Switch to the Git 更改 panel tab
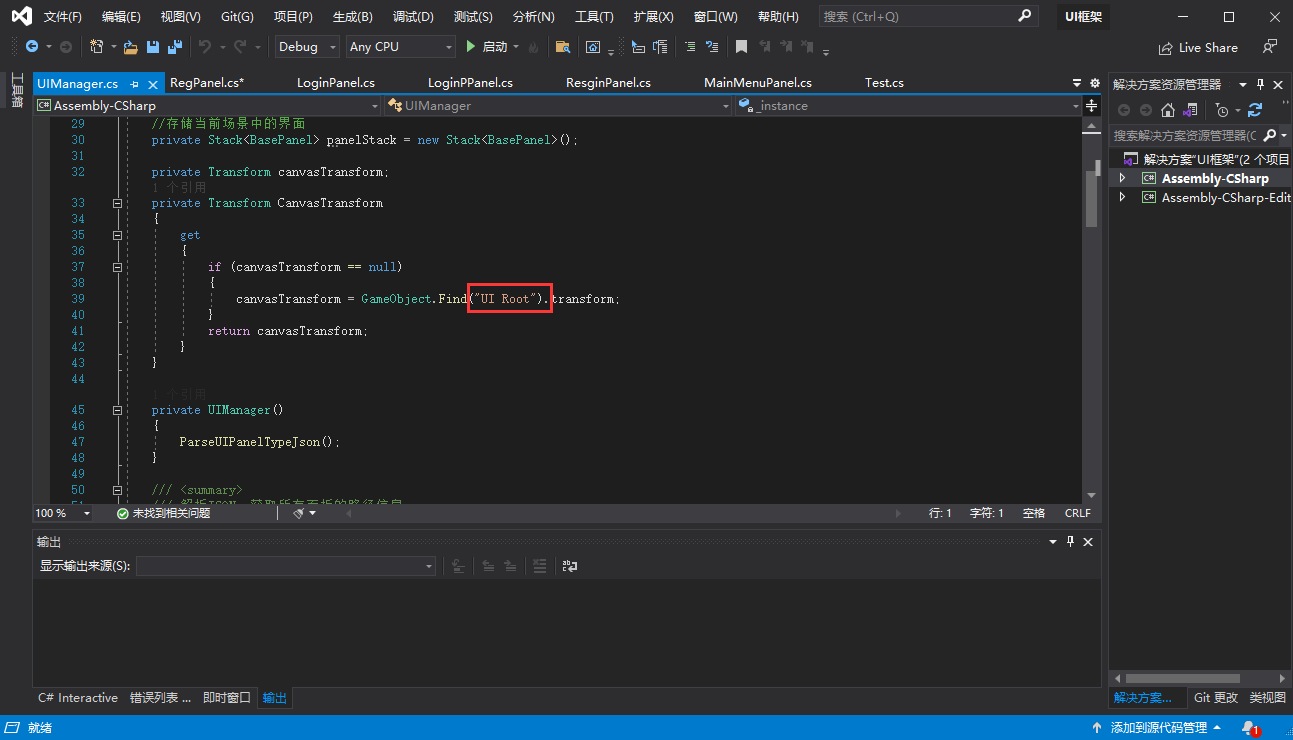This screenshot has height=740, width=1293. (1215, 698)
